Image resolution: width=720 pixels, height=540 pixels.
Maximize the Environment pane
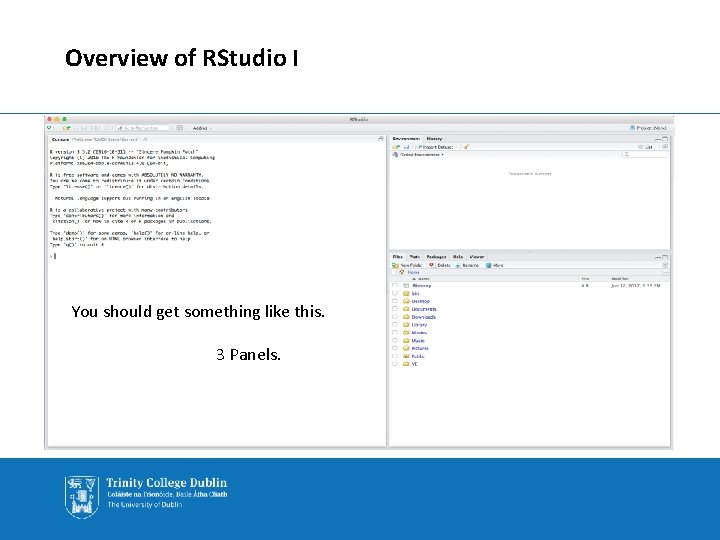(x=665, y=139)
